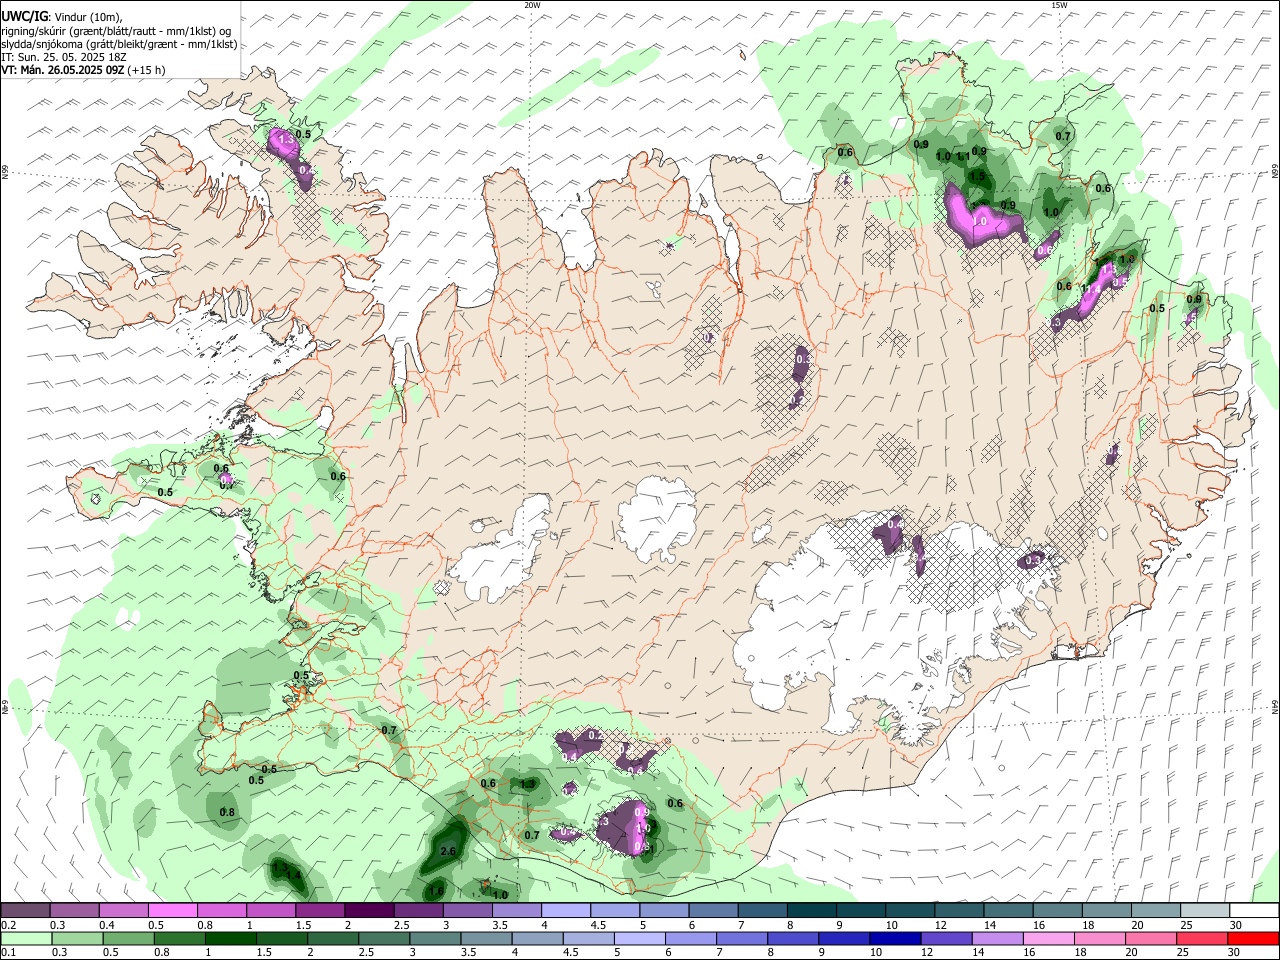The width and height of the screenshot is (1280, 960).
Task: Click the '30' label on the upper snow legend row
Action: point(1236,925)
